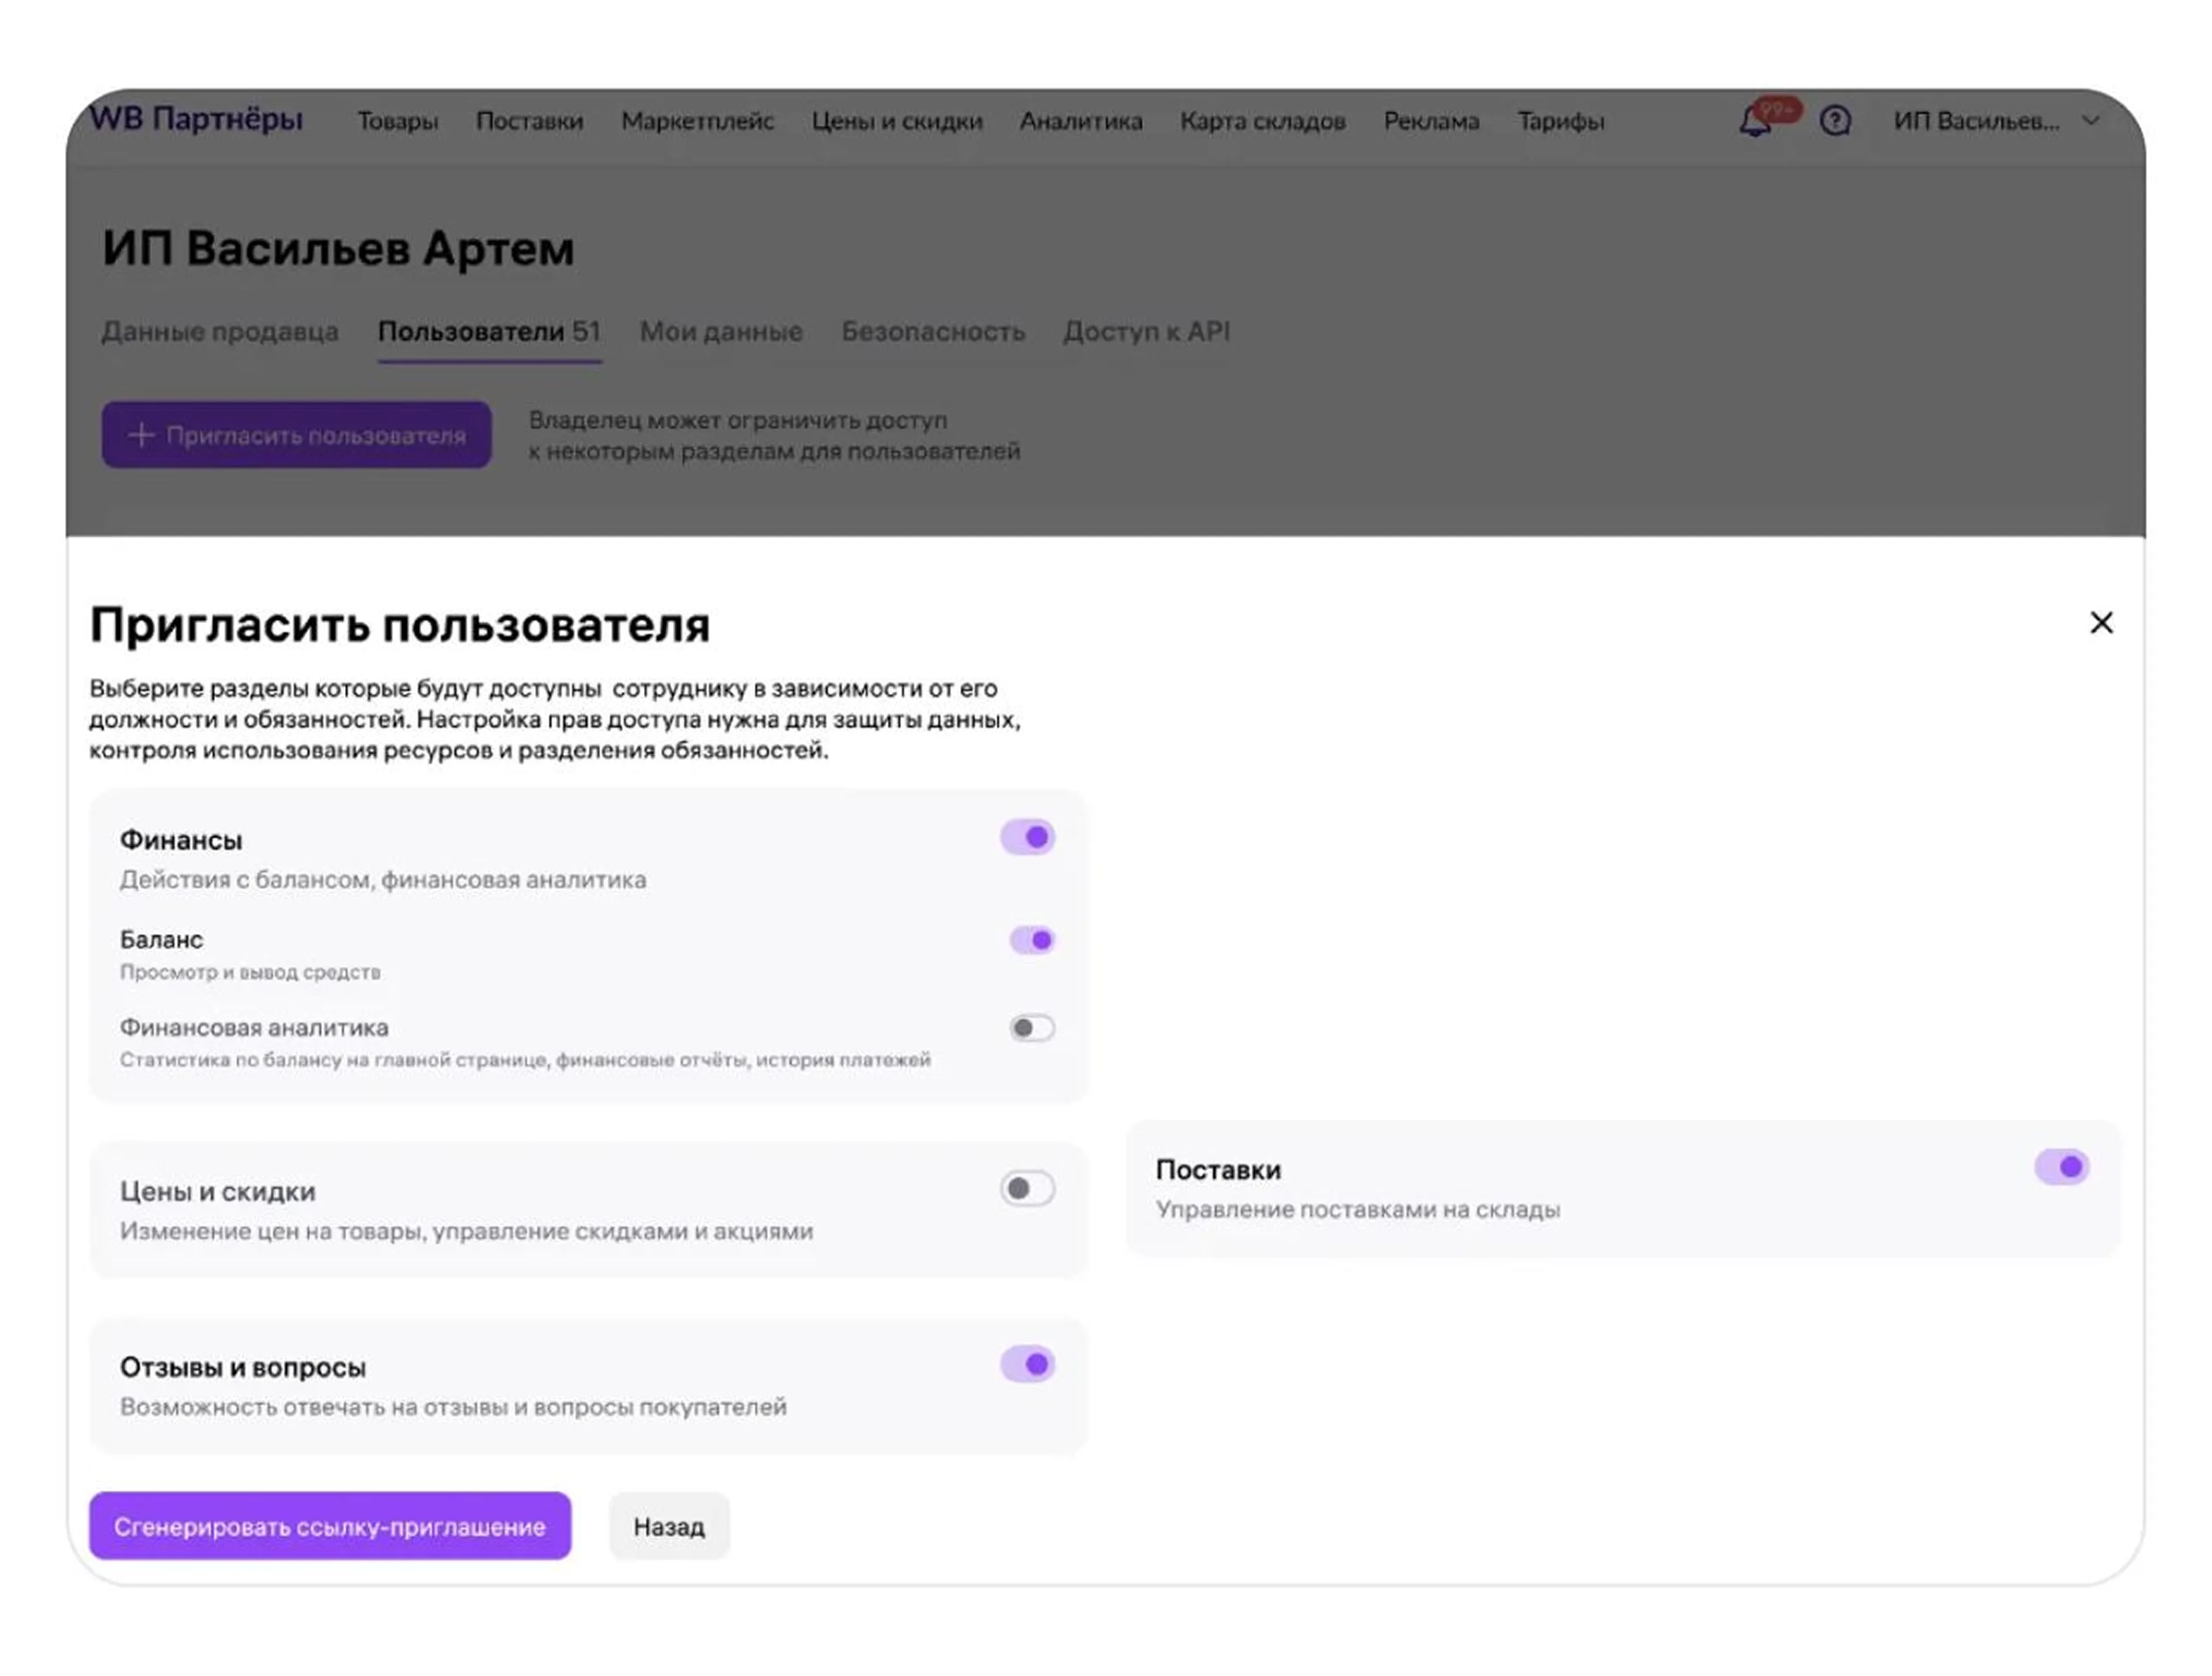Enable the Цены и скидки toggle
This screenshot has width=2212, height=1676.
1028,1189
